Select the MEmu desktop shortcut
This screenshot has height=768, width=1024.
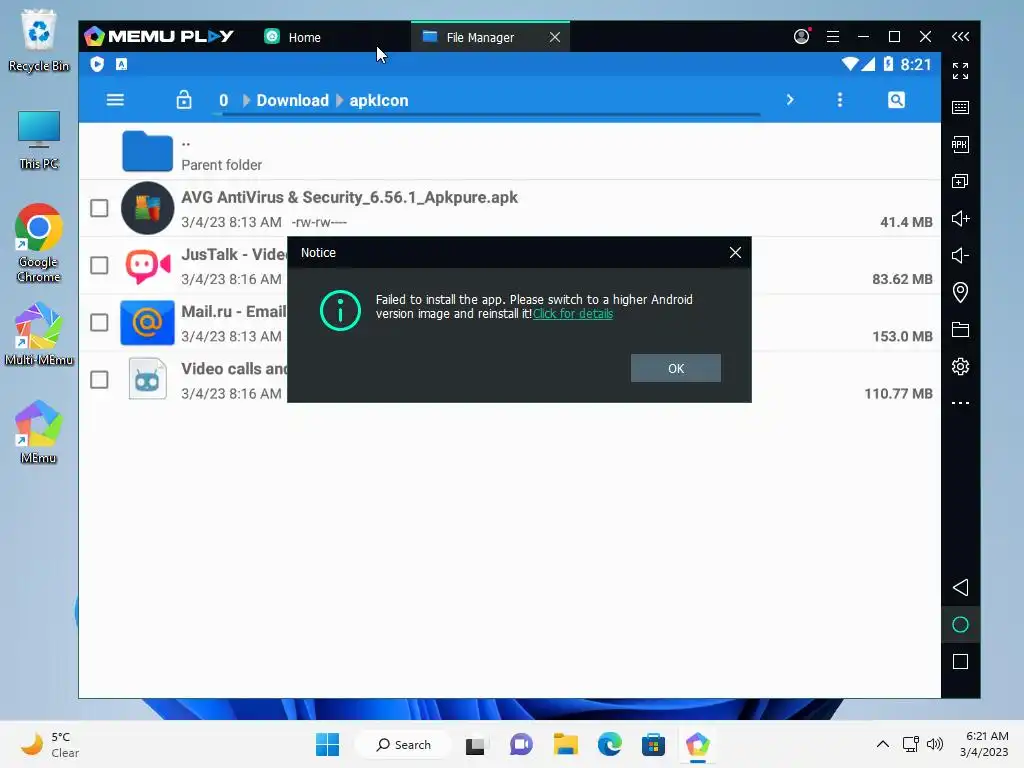point(38,432)
